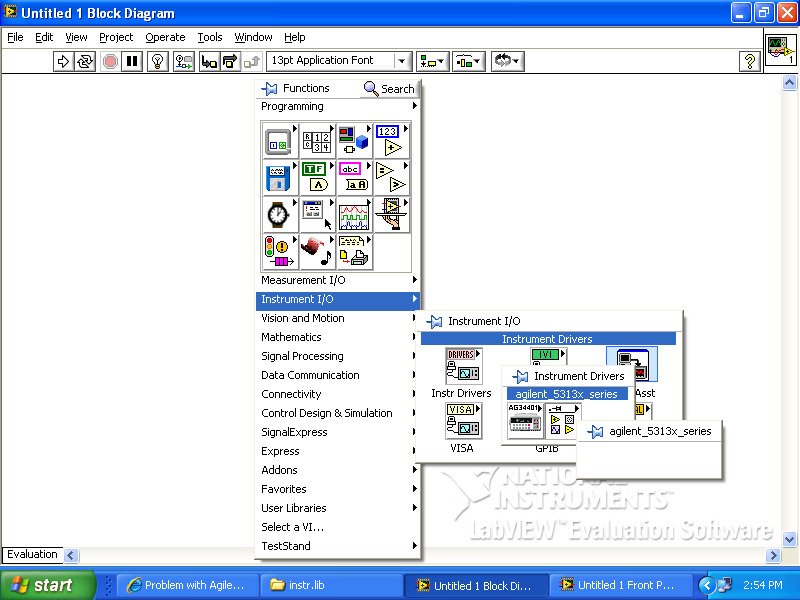Image resolution: width=800 pixels, height=600 pixels.
Task: Expand the Mathematics category
Action: pos(338,337)
